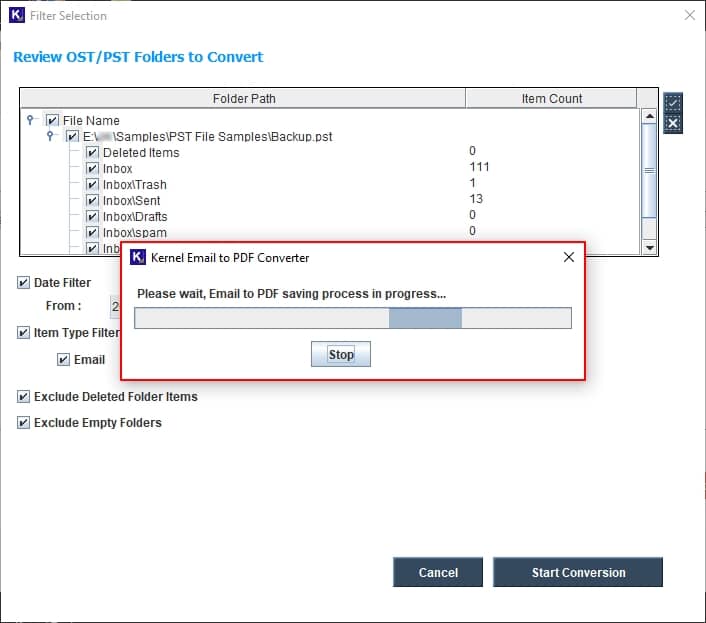The height and width of the screenshot is (623, 706).
Task: Click the Kernel logo in progress dialog title
Action: pos(137,257)
